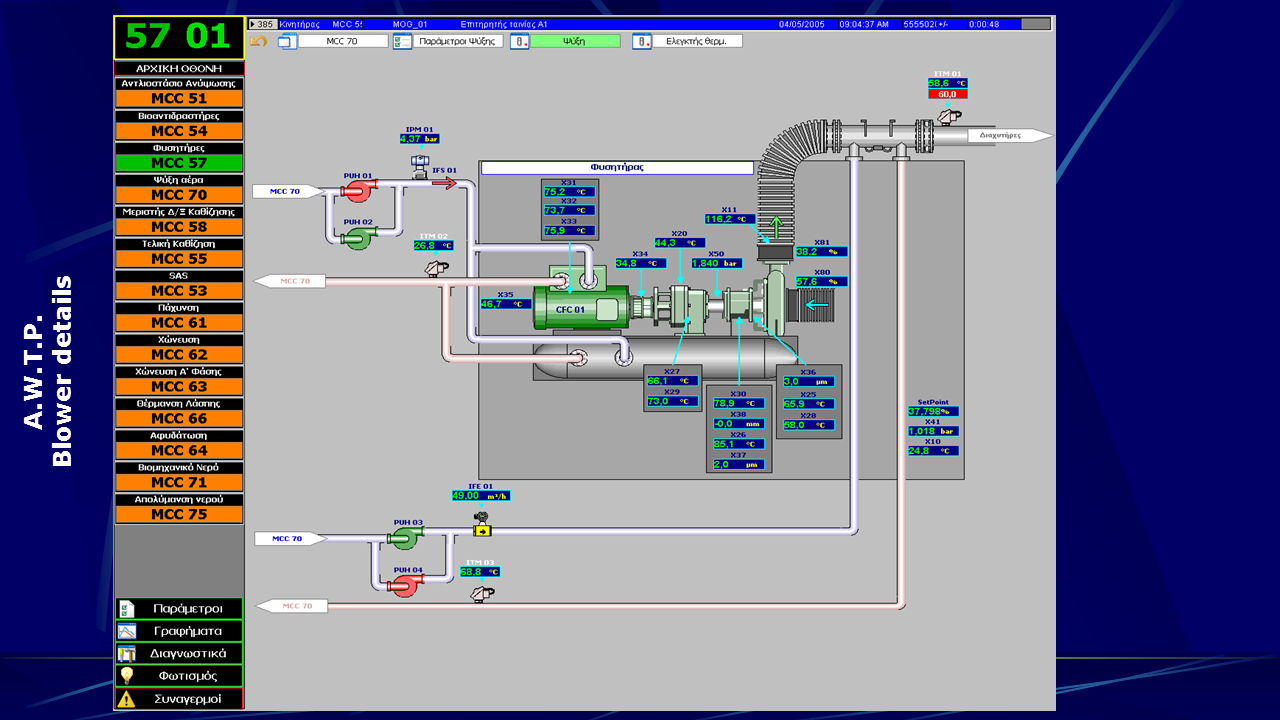Select the CFC 01 green motor
The width and height of the screenshot is (1280, 720).
pyautogui.click(x=580, y=308)
